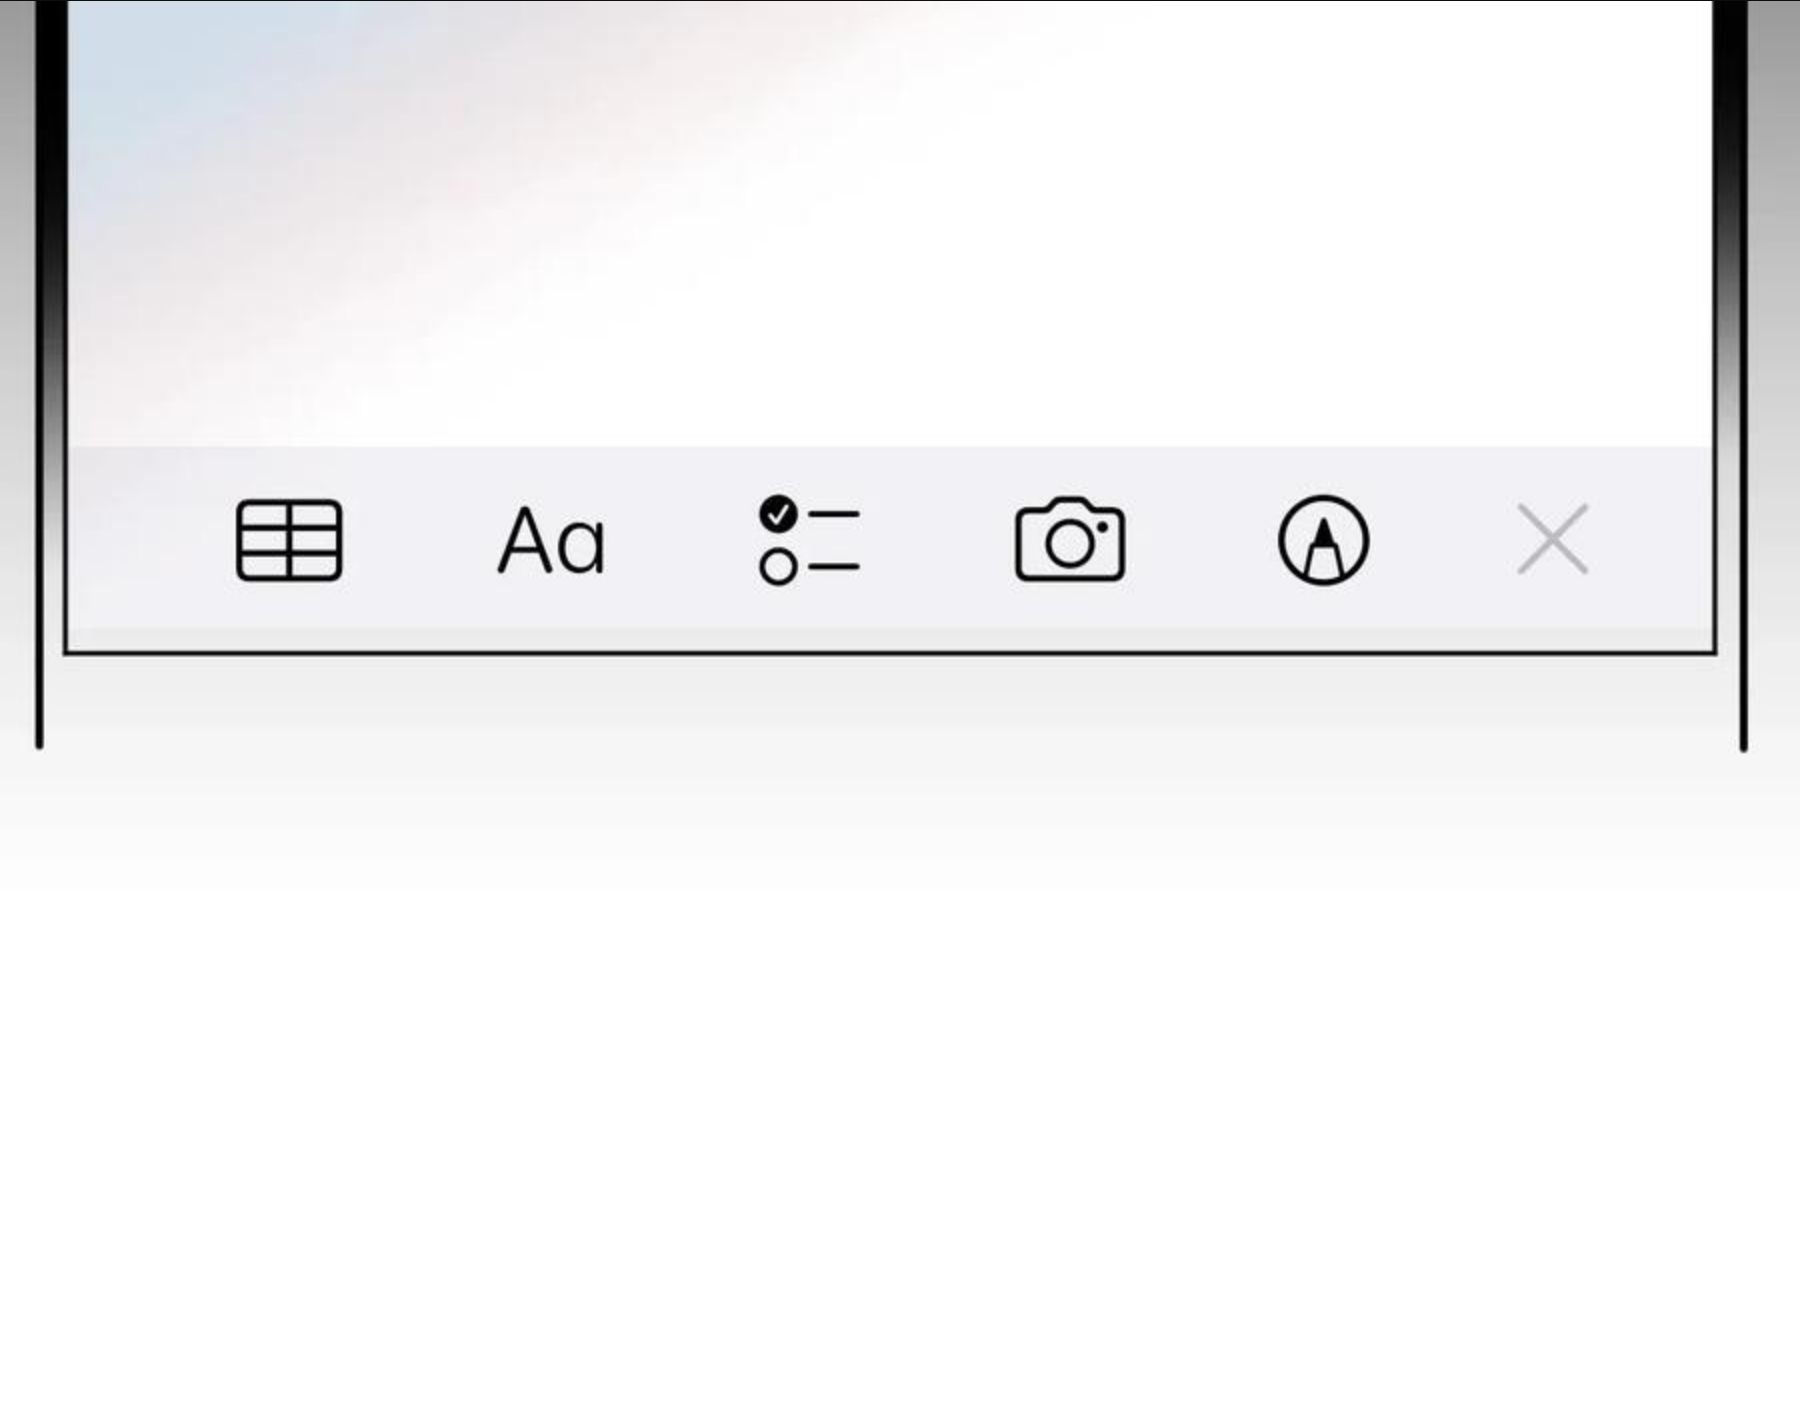Insert a table using the grid icon
This screenshot has width=1800, height=1406.
[289, 540]
